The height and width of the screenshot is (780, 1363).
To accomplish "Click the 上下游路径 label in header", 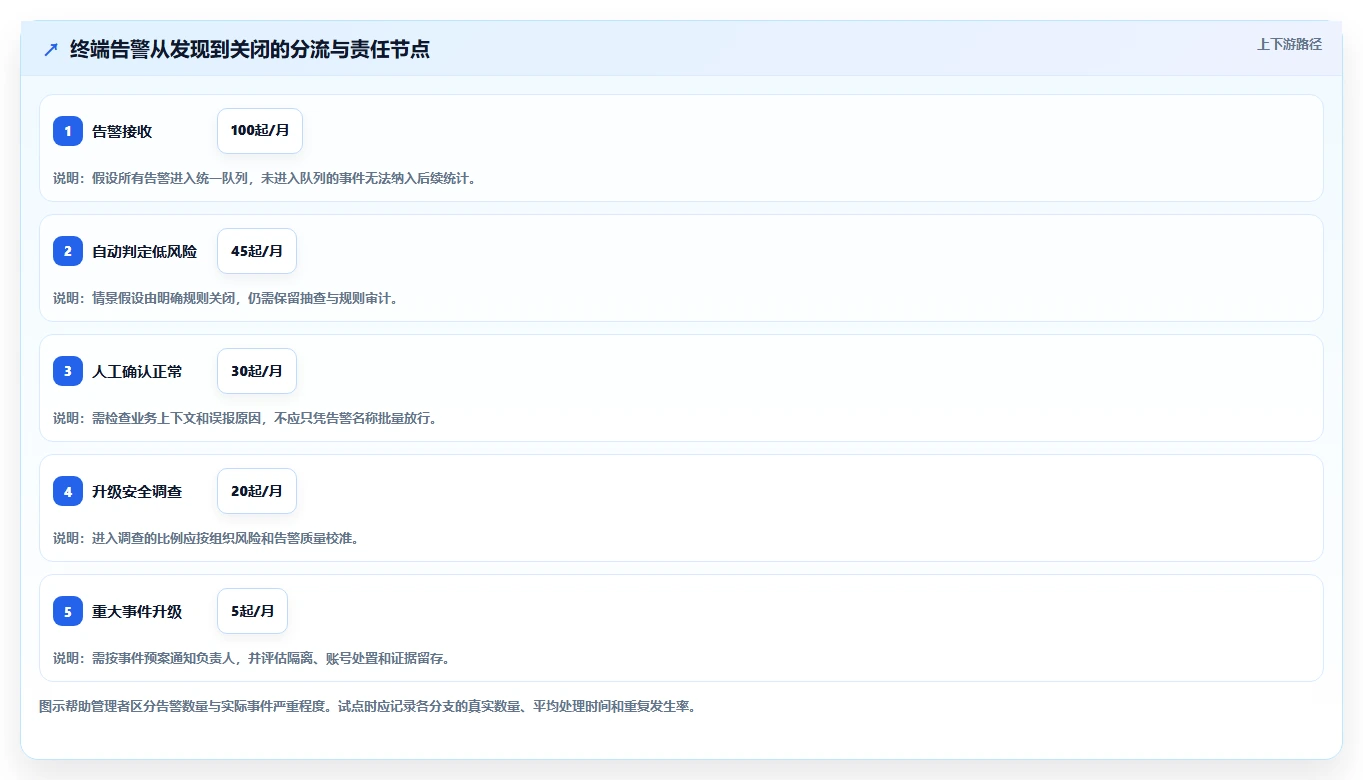I will 1289,44.
